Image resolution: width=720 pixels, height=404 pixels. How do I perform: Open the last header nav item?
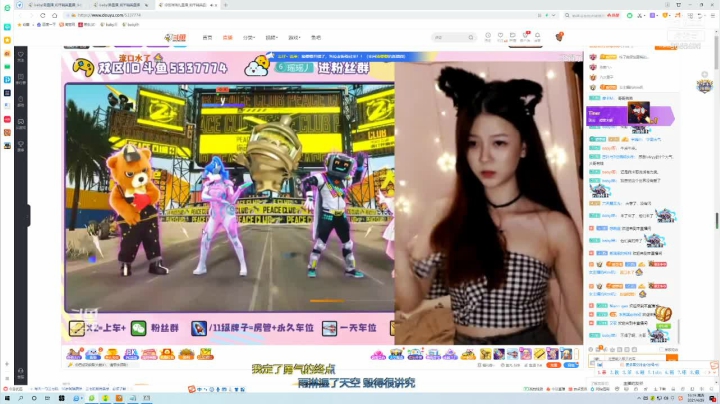316,38
